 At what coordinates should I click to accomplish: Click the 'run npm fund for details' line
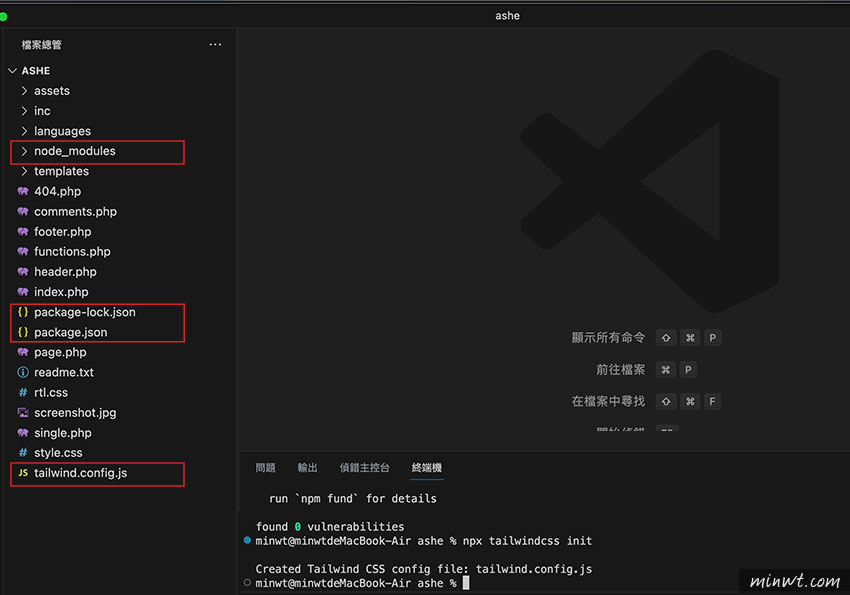coord(352,499)
